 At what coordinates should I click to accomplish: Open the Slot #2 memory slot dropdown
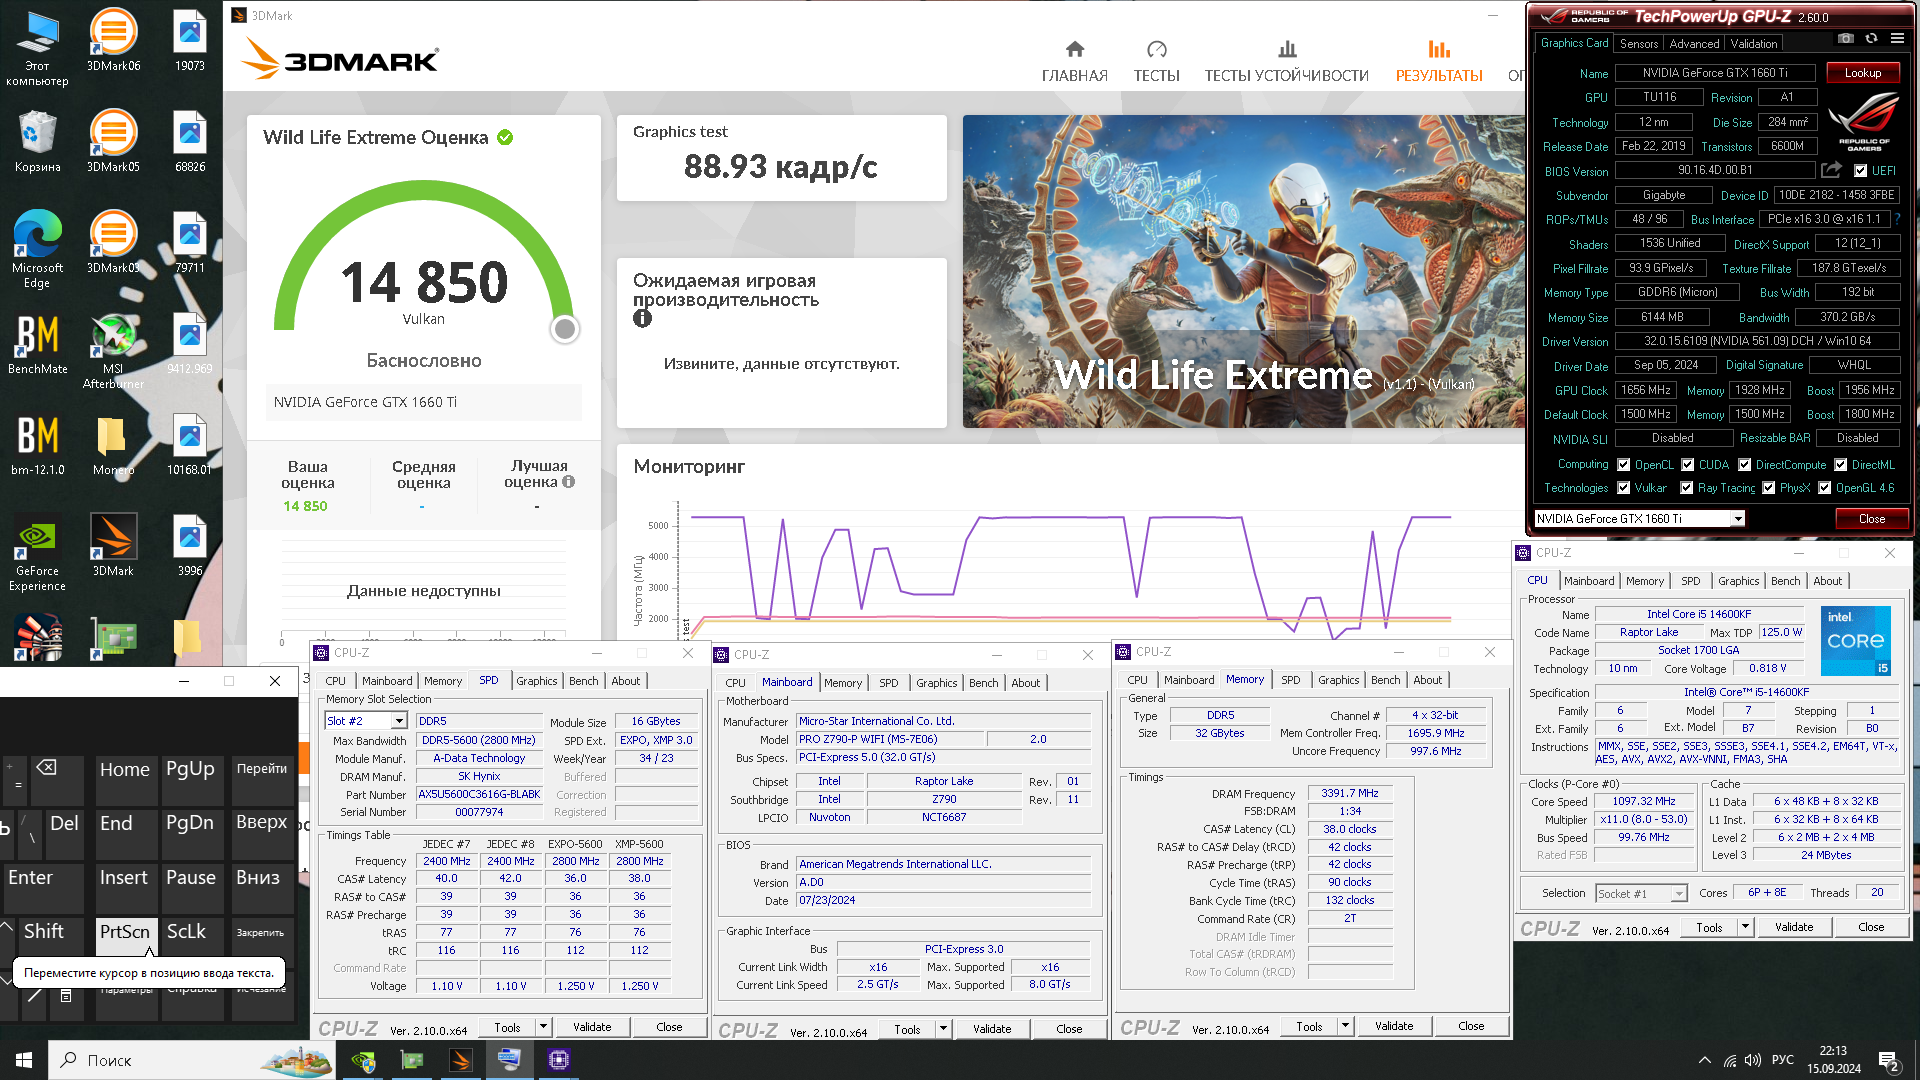399,721
